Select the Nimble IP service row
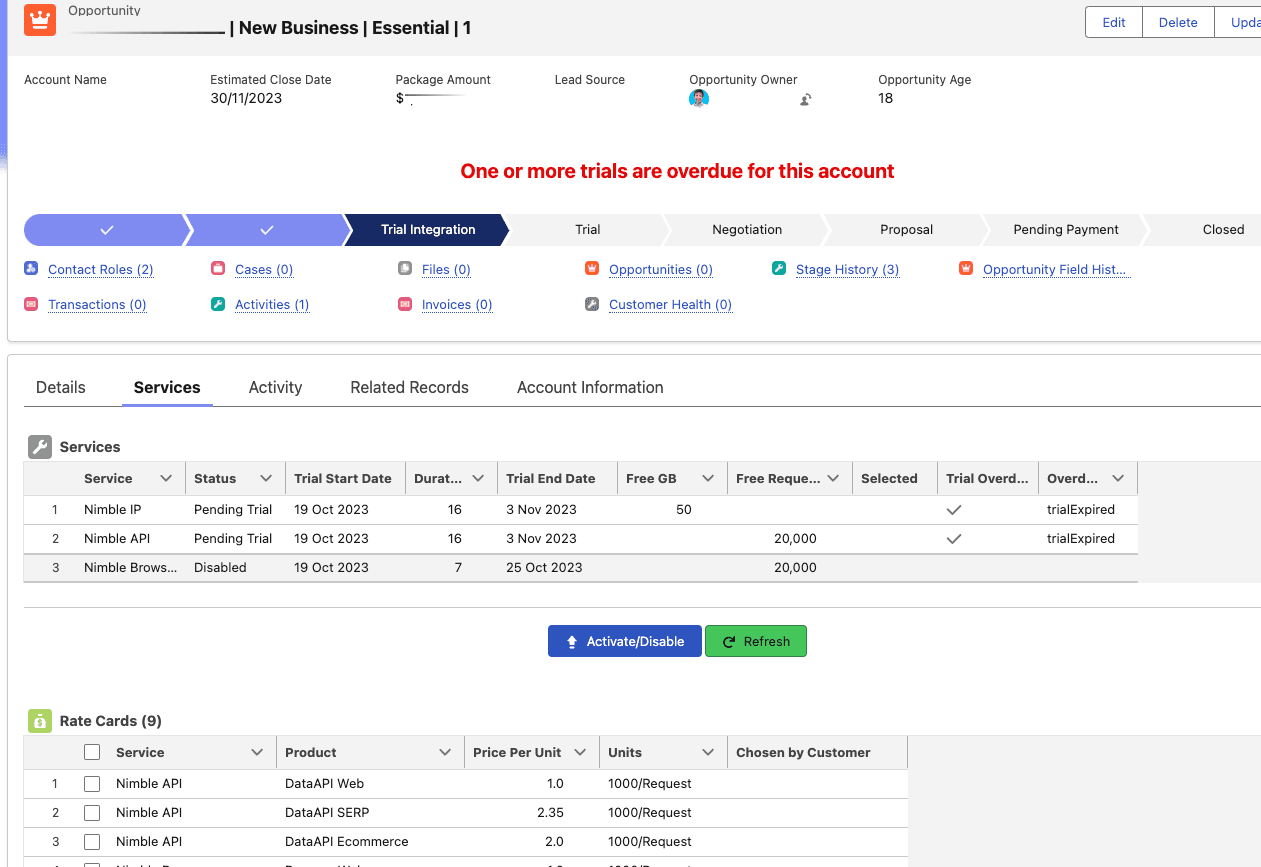Viewport: 1261px width, 867px height. (581, 509)
